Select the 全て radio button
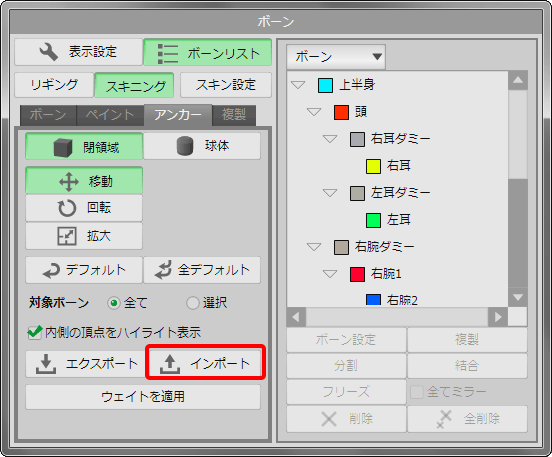This screenshot has height=457, width=552. click(x=114, y=303)
